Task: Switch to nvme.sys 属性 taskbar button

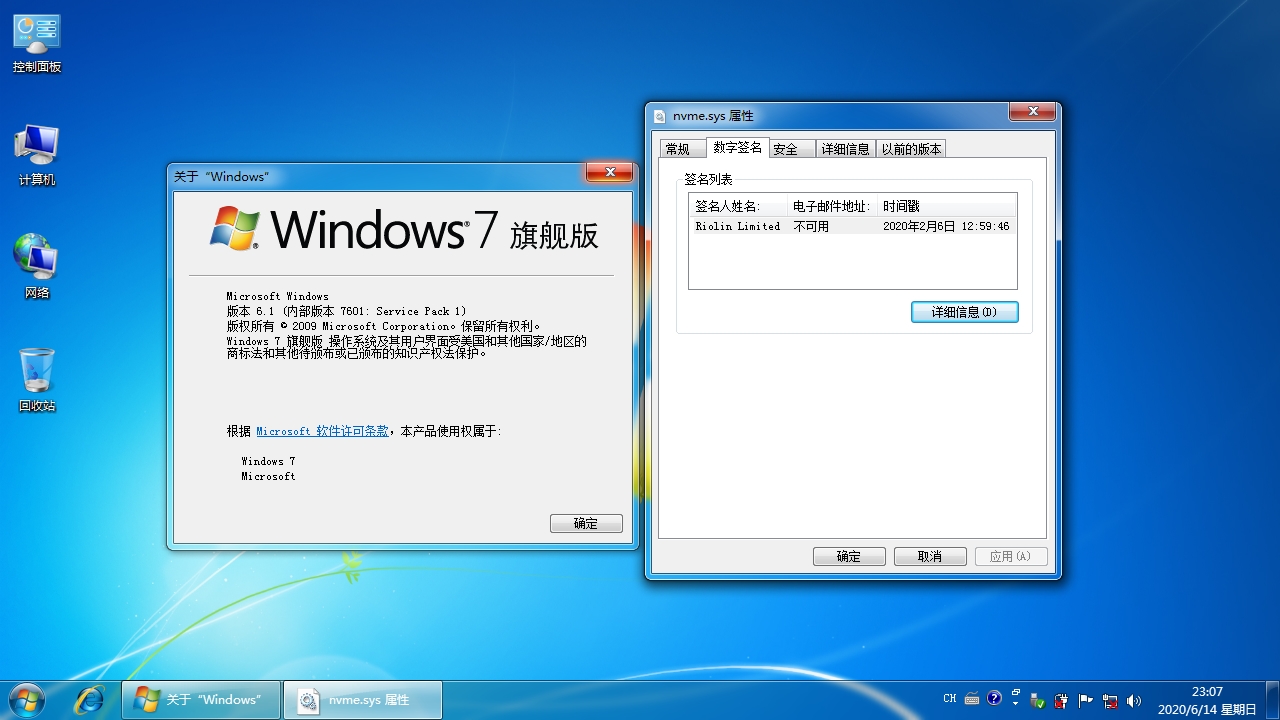Action: [x=363, y=700]
